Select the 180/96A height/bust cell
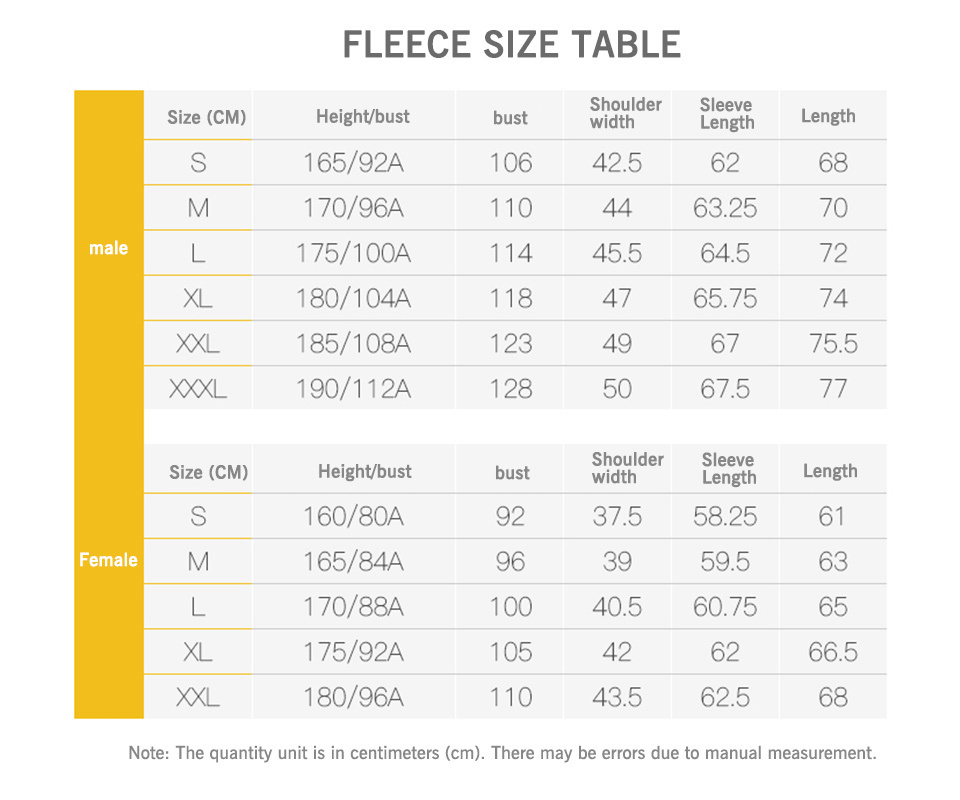 click(x=353, y=697)
